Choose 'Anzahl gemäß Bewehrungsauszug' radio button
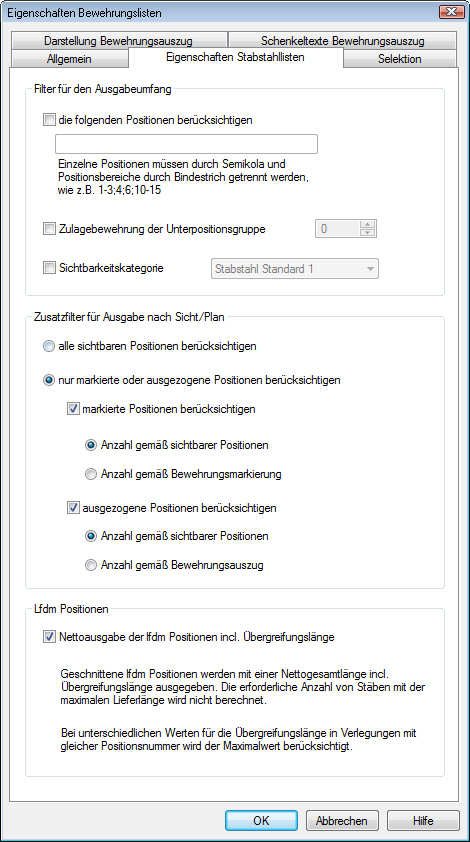The height and width of the screenshot is (842, 470). [92, 565]
